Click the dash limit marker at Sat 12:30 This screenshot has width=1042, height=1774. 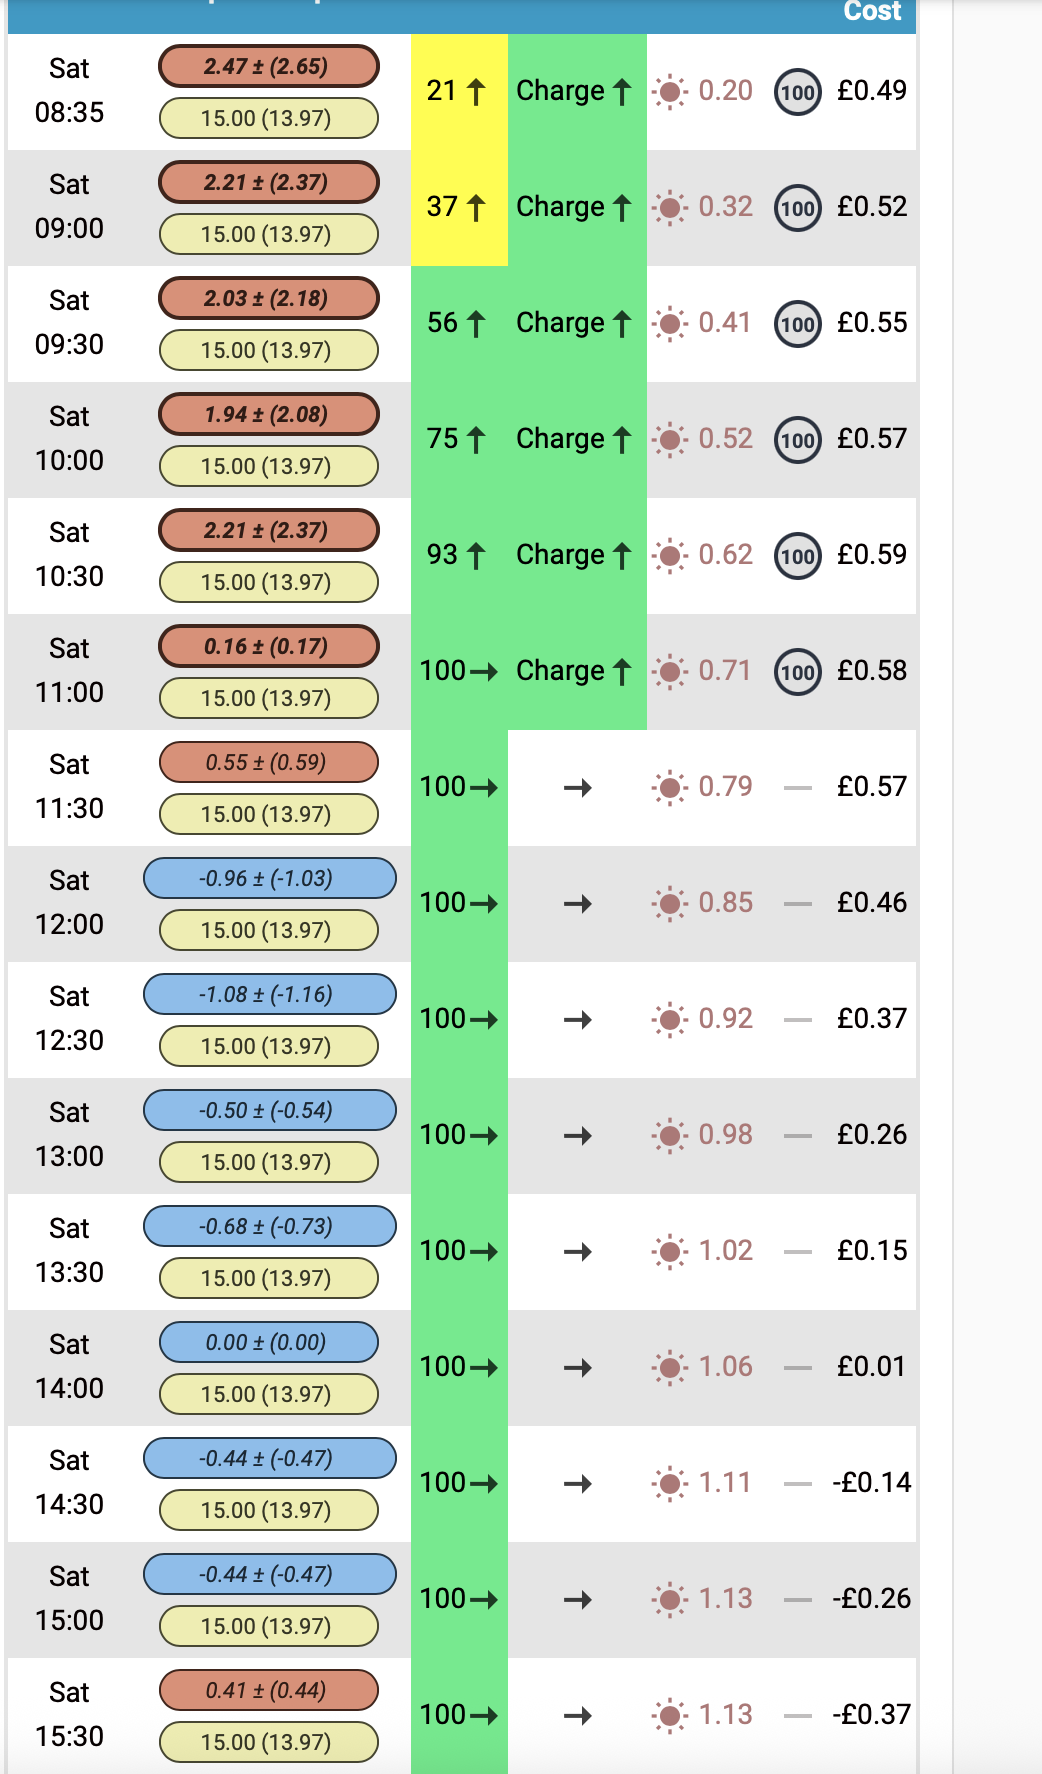[798, 1020]
